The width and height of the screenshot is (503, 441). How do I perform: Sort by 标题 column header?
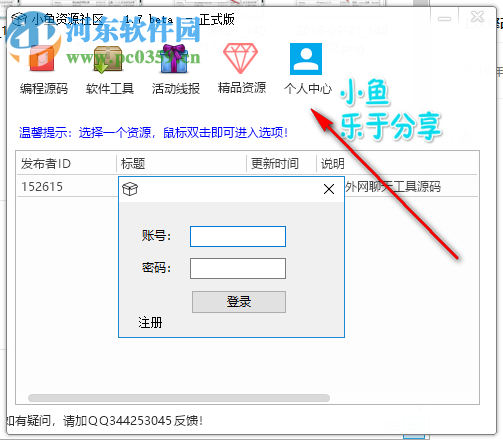point(181,163)
